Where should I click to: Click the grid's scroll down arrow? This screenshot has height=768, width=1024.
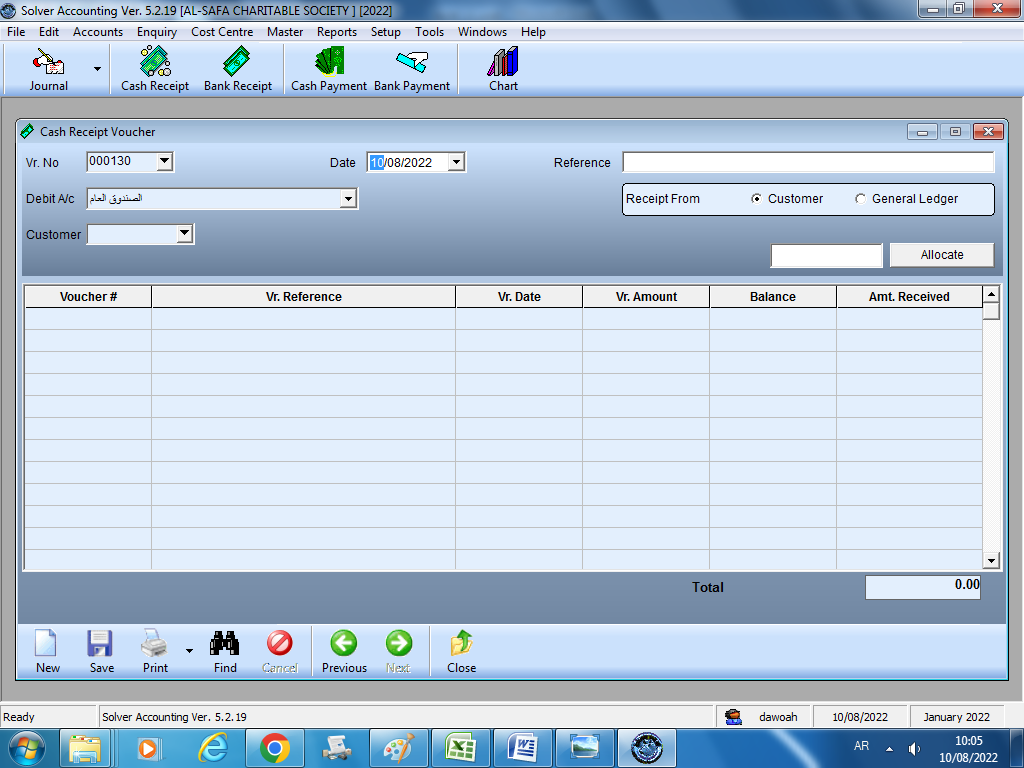click(x=991, y=561)
